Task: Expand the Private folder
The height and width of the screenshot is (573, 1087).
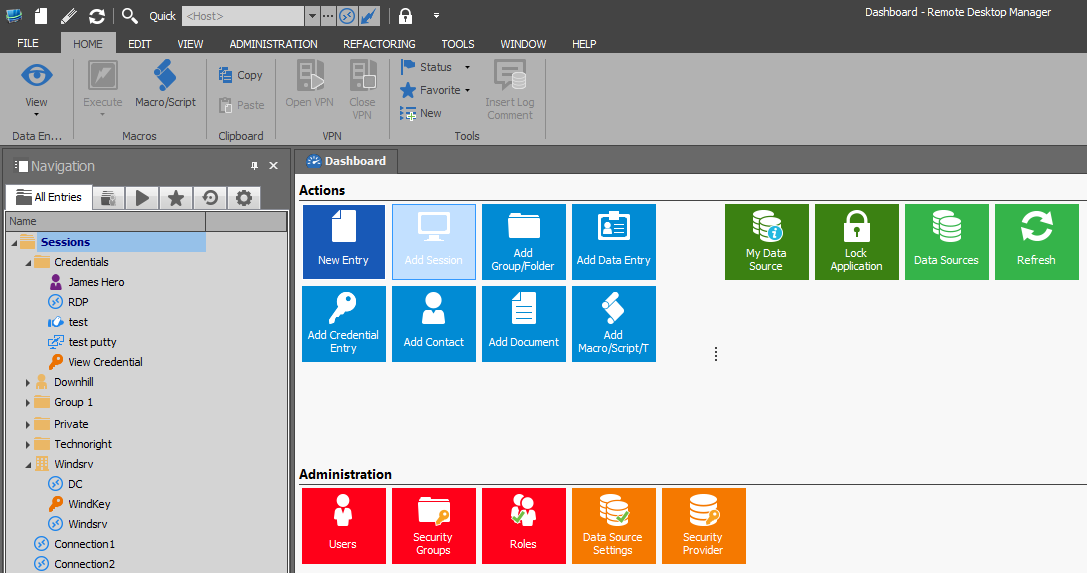Action: coord(28,424)
